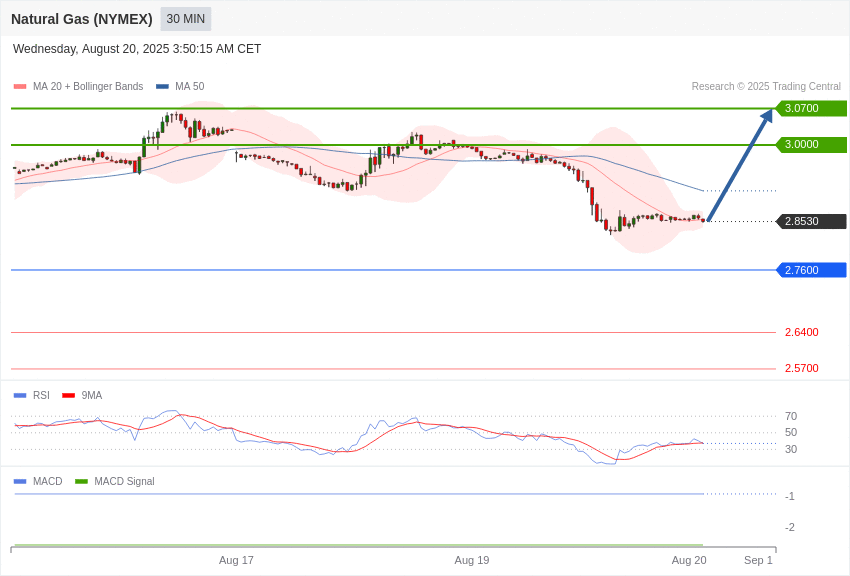Click the MA 20 + Bollinger Bands legend label
850x576 pixels.
88,87
